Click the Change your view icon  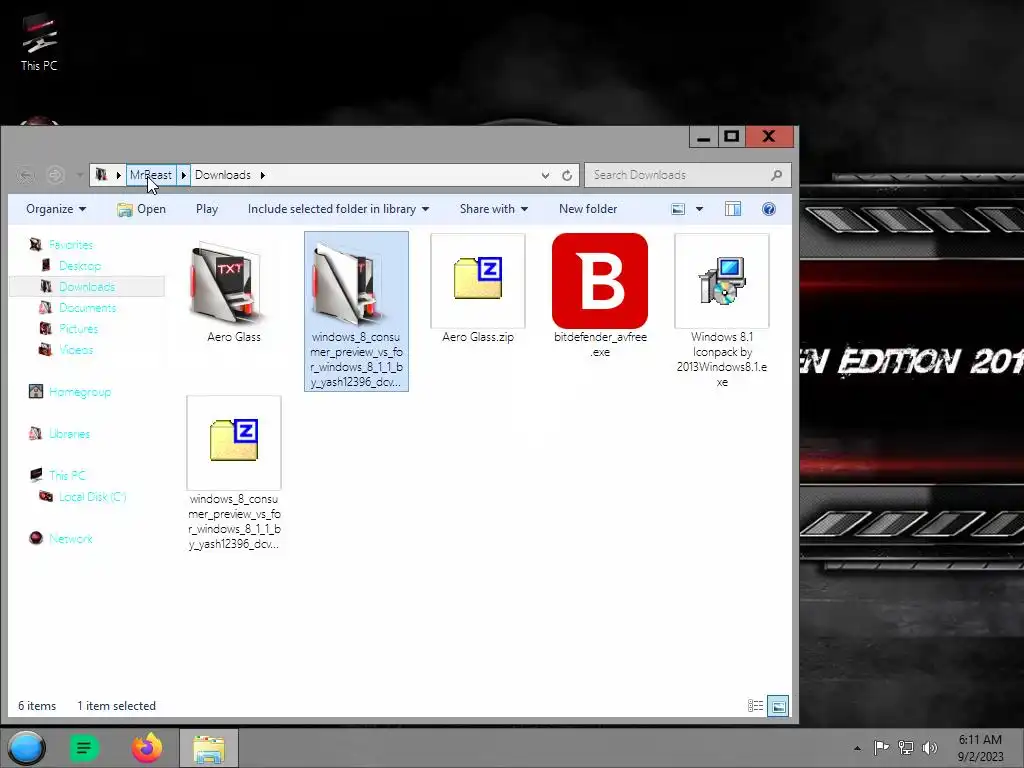pyautogui.click(x=679, y=209)
